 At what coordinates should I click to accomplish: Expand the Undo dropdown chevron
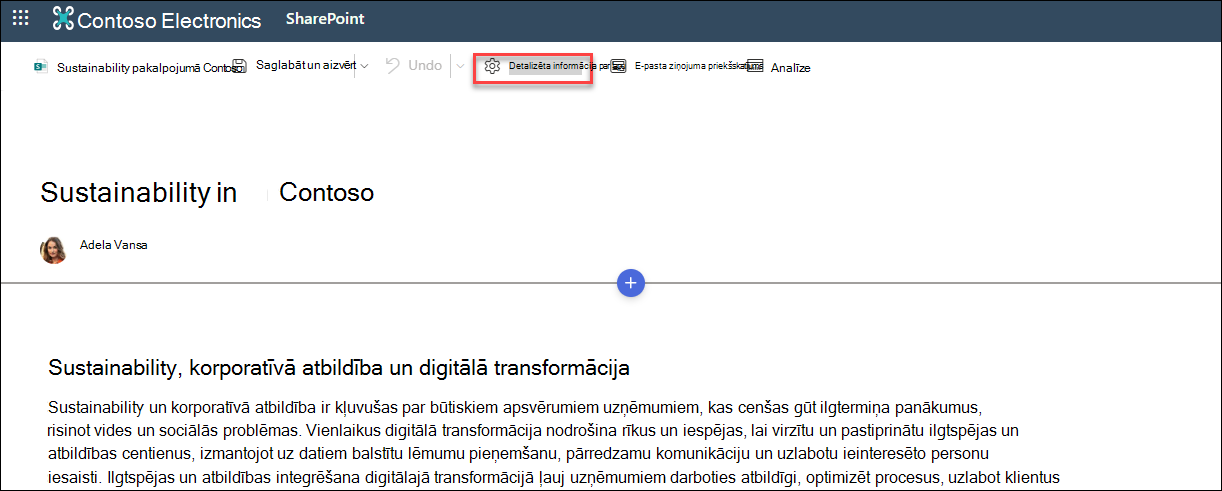coord(460,66)
